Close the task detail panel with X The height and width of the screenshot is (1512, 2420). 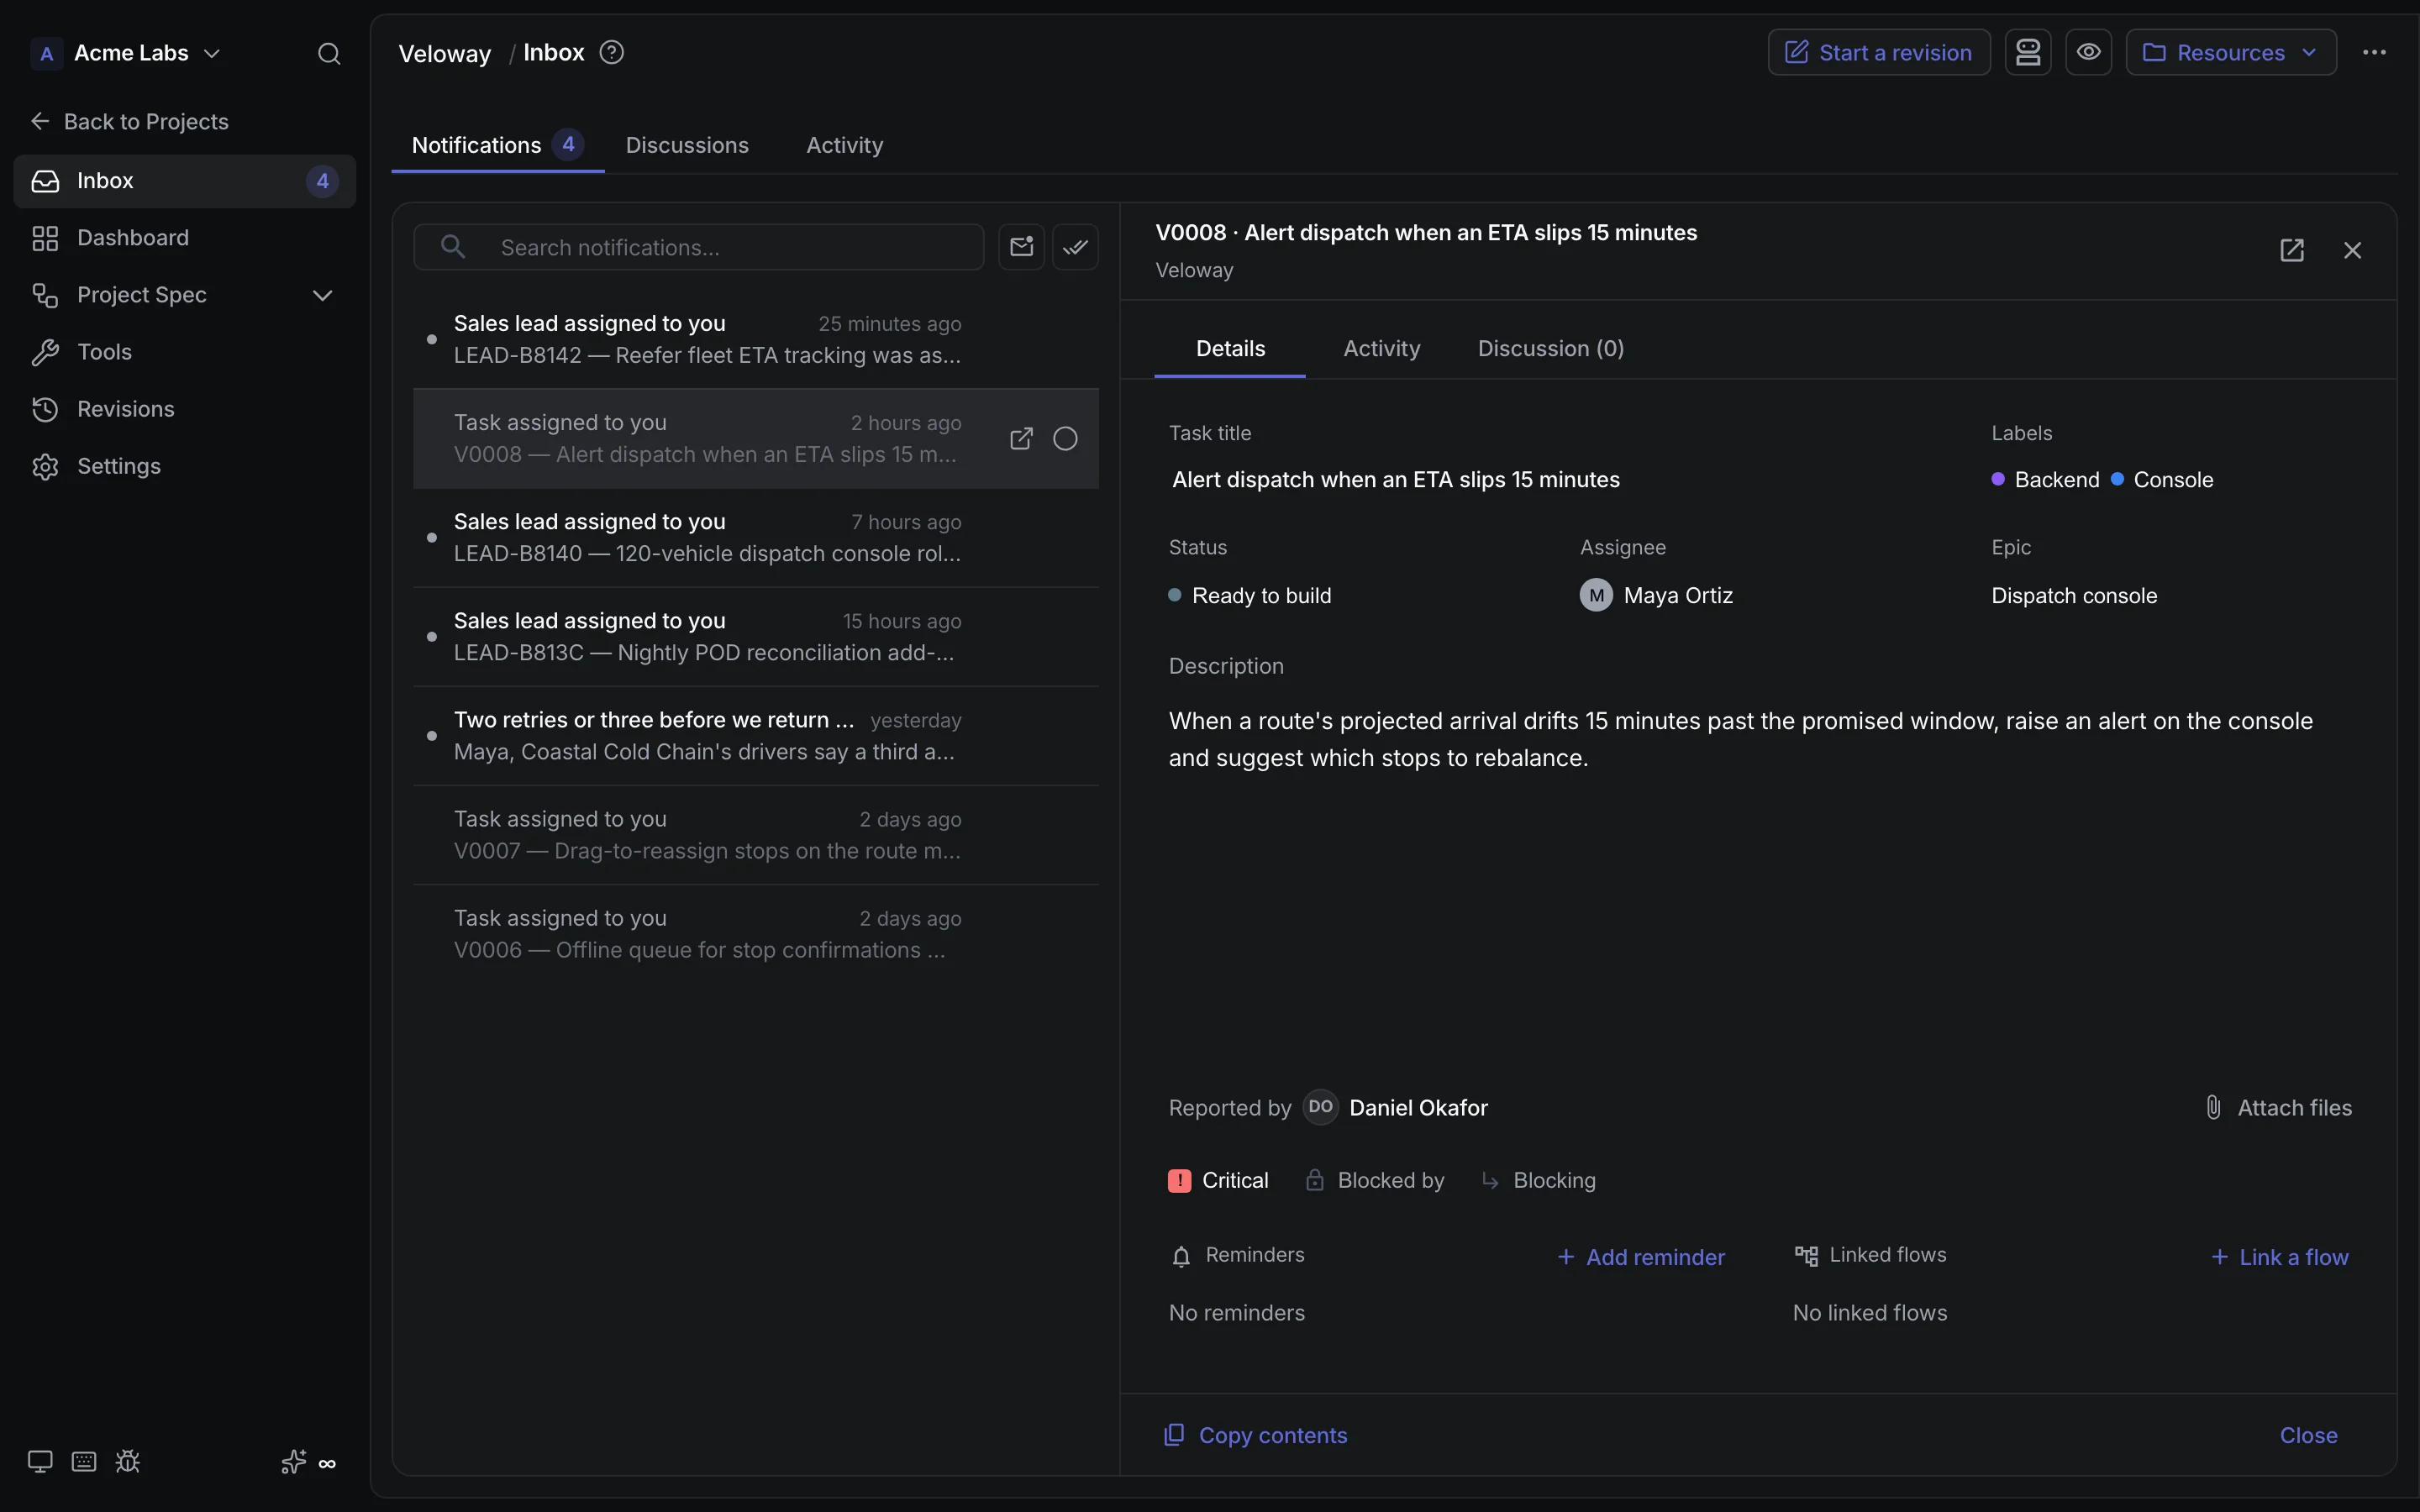2352,250
